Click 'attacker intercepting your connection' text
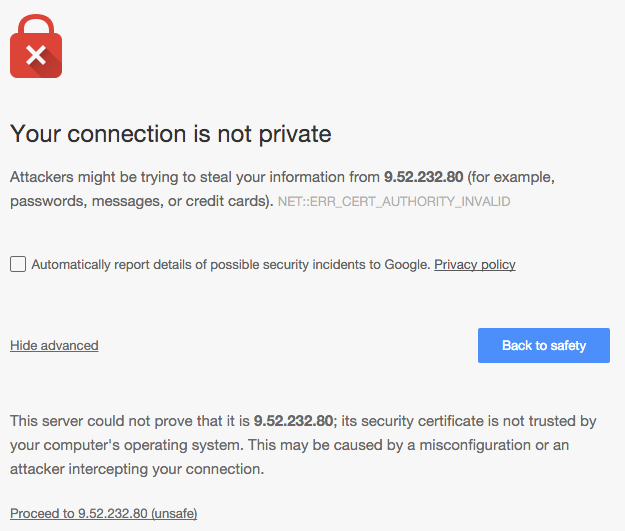The width and height of the screenshot is (625, 531). 137,469
